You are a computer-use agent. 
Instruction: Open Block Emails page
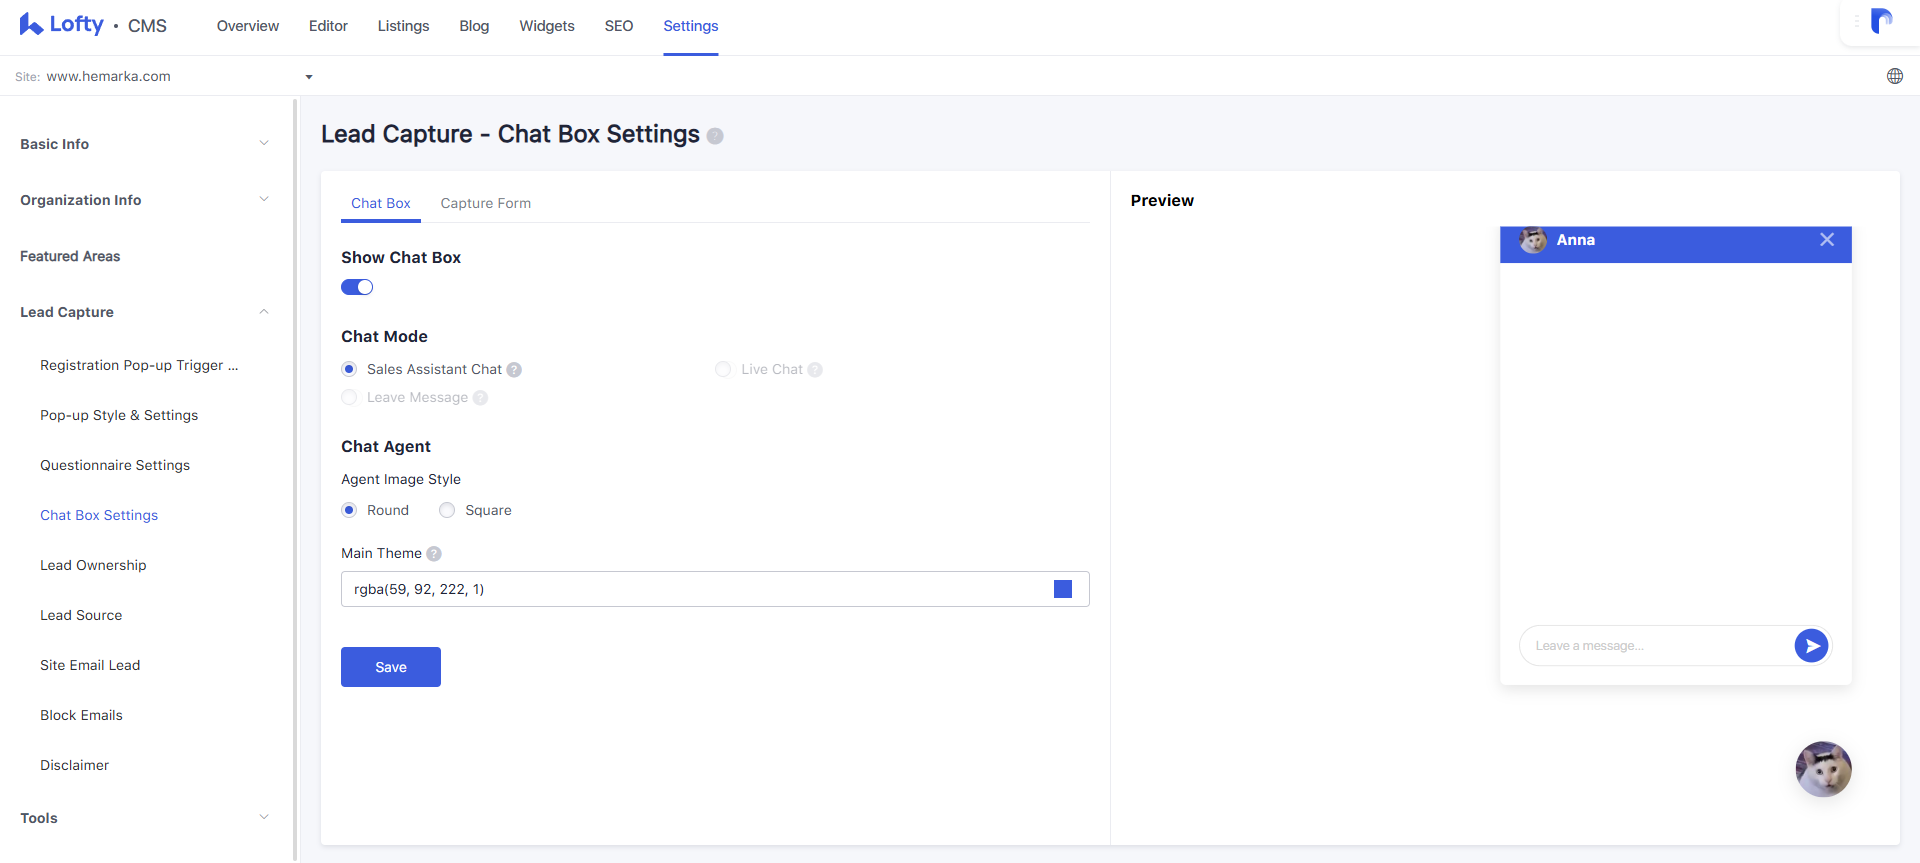[x=81, y=715]
